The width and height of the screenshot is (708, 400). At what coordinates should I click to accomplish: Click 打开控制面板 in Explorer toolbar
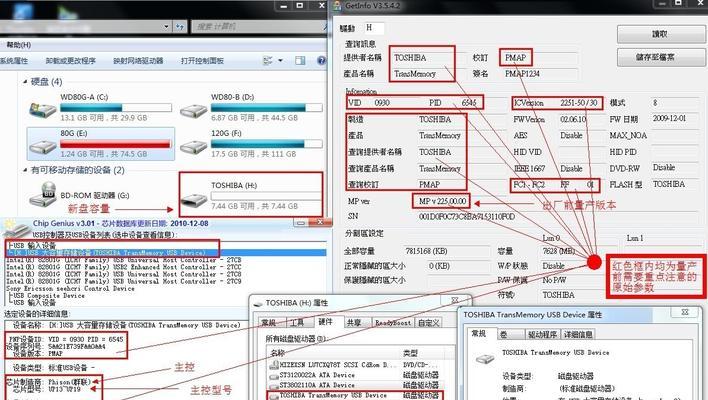202,60
